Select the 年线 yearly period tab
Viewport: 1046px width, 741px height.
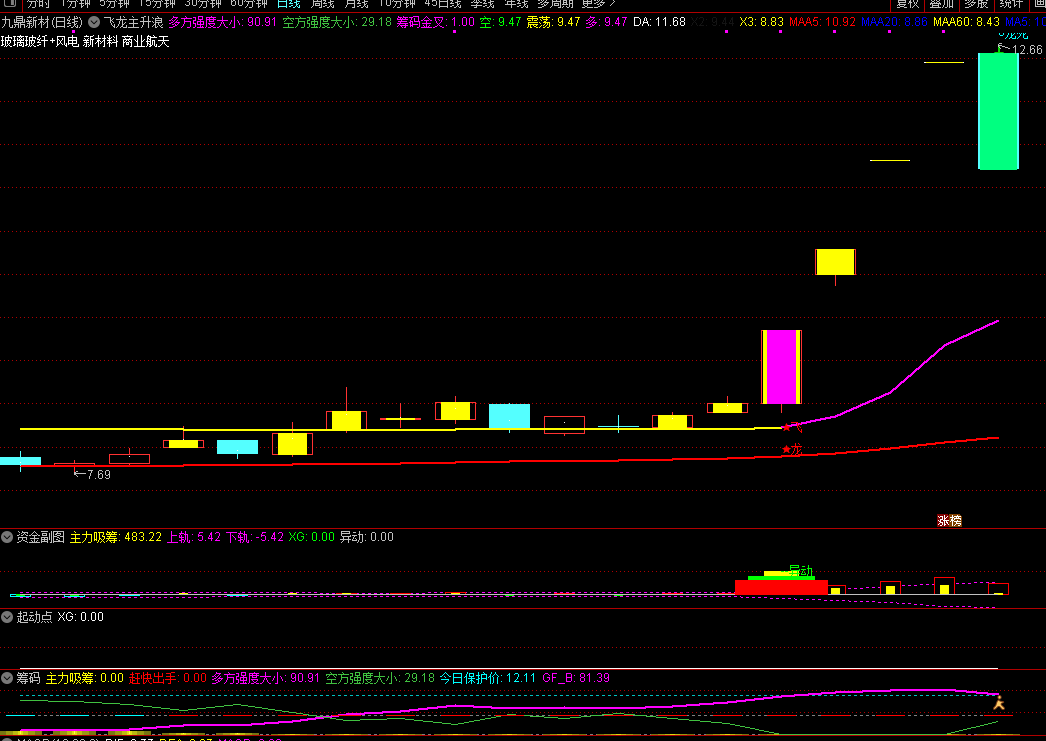click(x=516, y=4)
